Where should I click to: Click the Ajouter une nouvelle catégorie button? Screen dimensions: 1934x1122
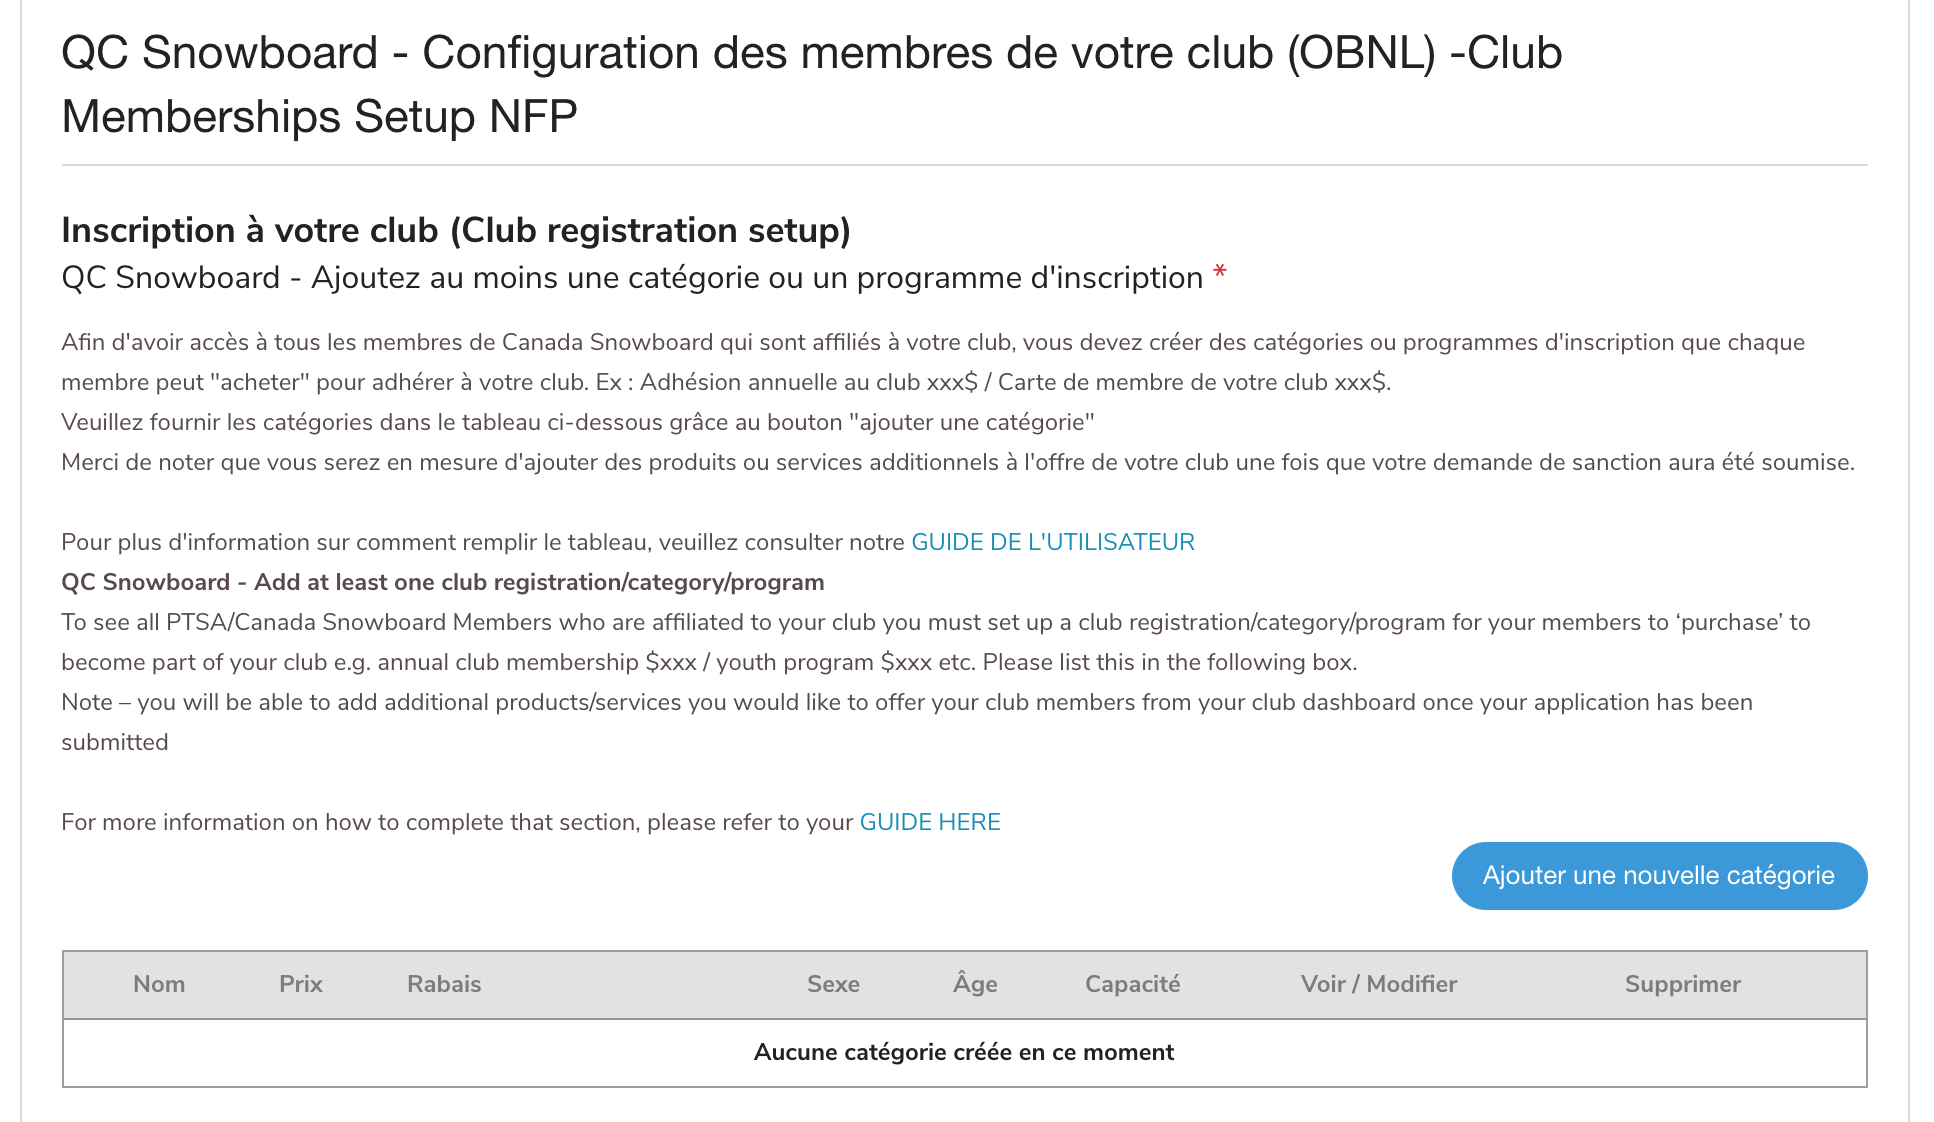point(1659,876)
